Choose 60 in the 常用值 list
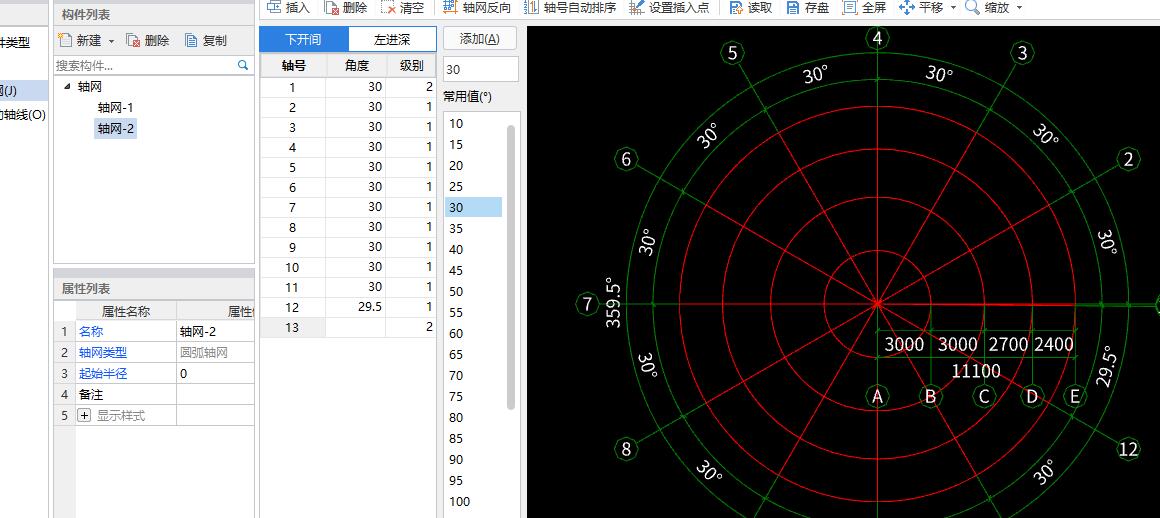The width and height of the screenshot is (1160, 518). point(473,333)
